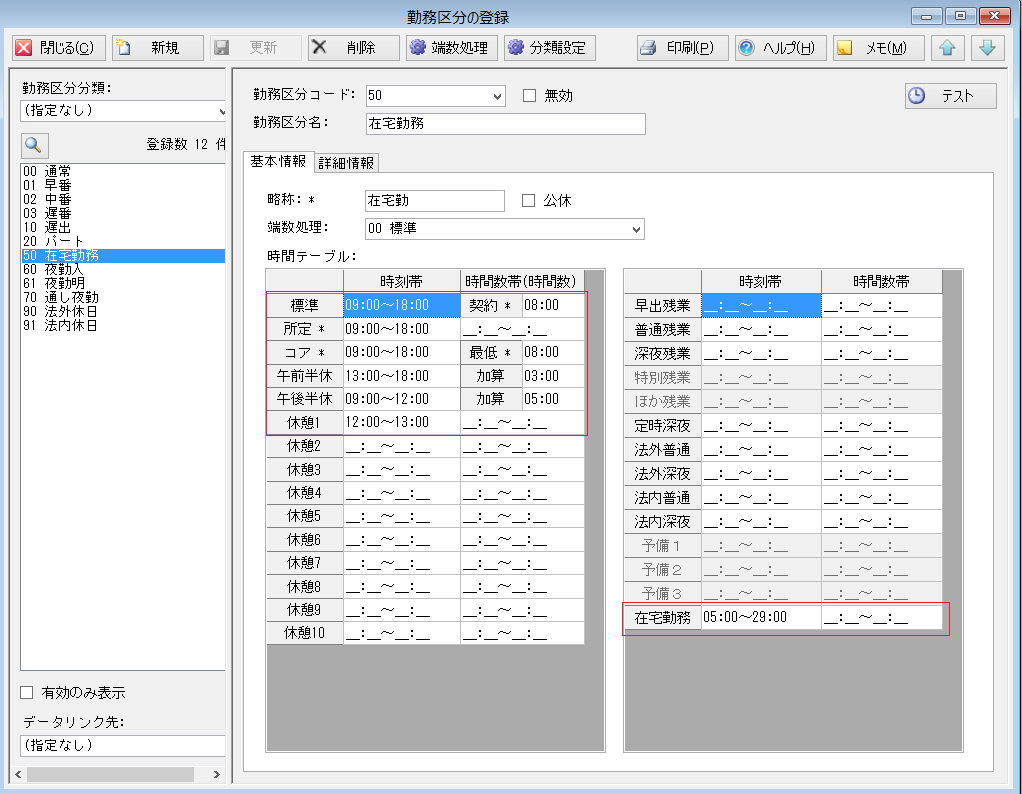The height and width of the screenshot is (794, 1022).
Task: Click the 新規 (New) document icon
Action: [125, 48]
